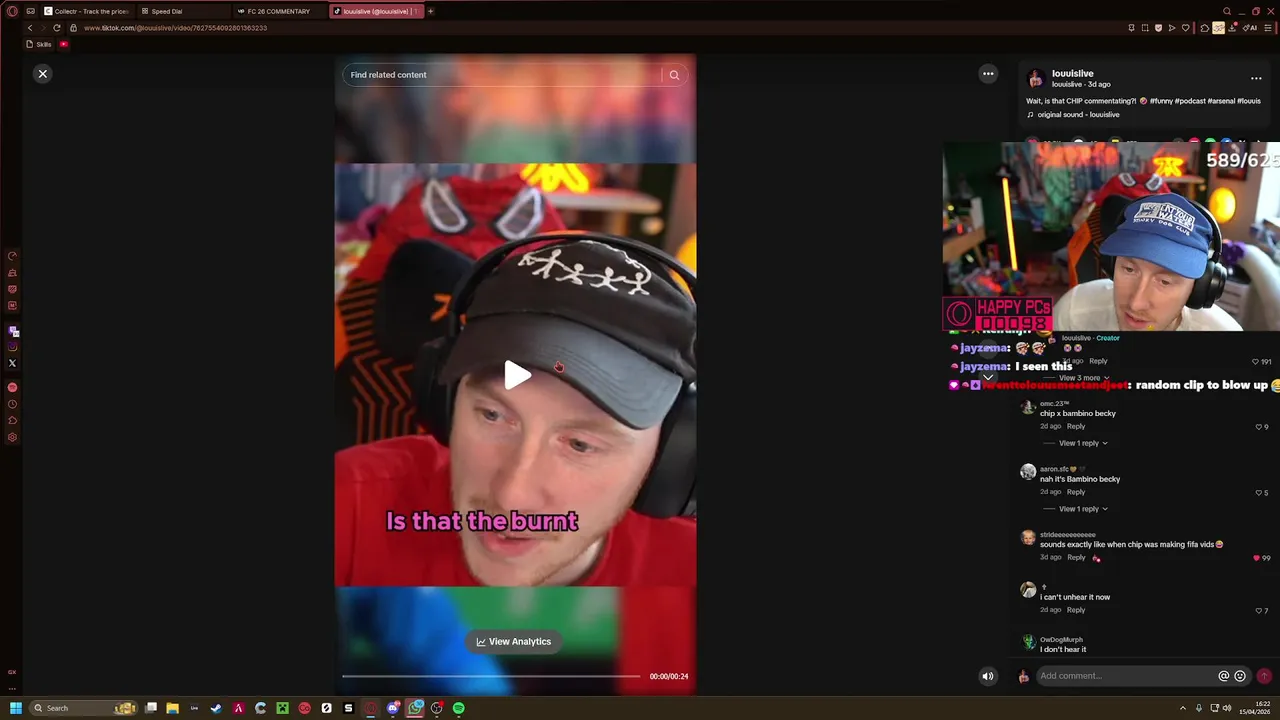The height and width of the screenshot is (720, 1280).
Task: Reply to the i can't unhear it comment
Action: (x=1076, y=610)
